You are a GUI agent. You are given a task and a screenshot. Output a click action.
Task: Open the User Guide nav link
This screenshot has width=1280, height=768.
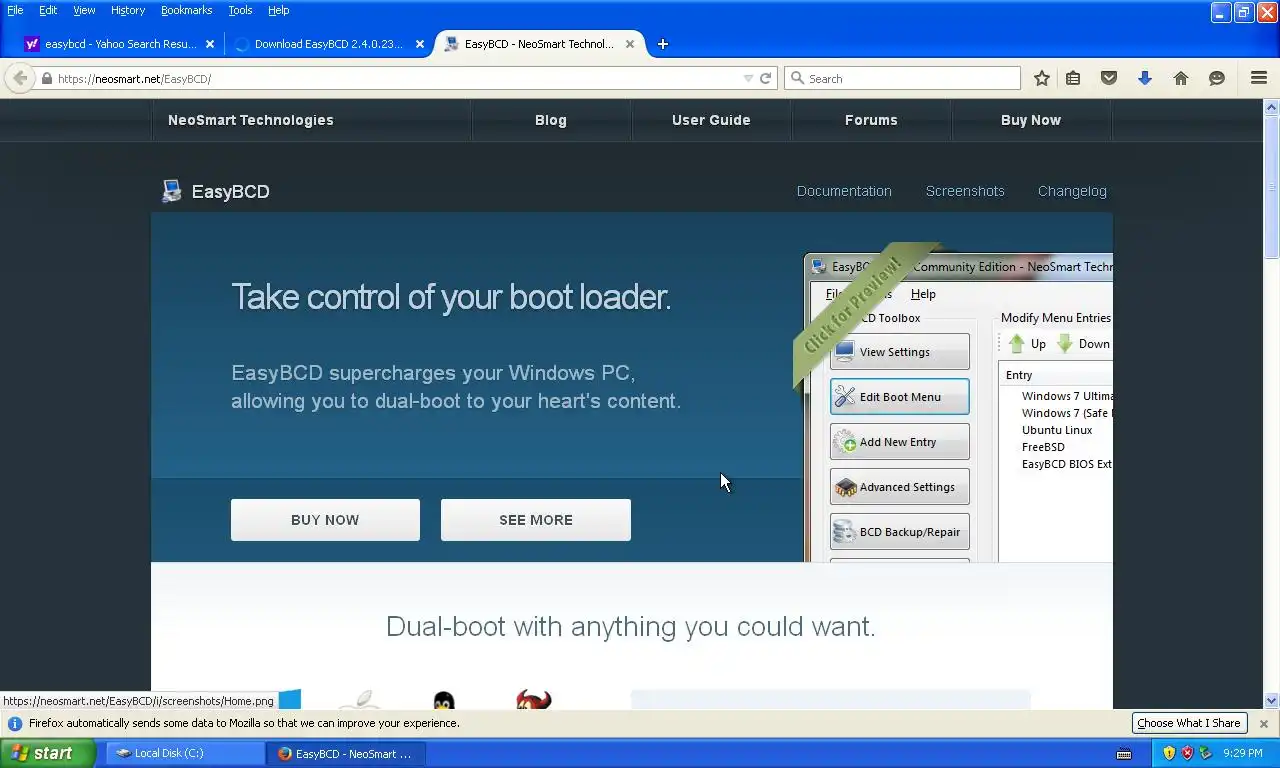pos(711,120)
